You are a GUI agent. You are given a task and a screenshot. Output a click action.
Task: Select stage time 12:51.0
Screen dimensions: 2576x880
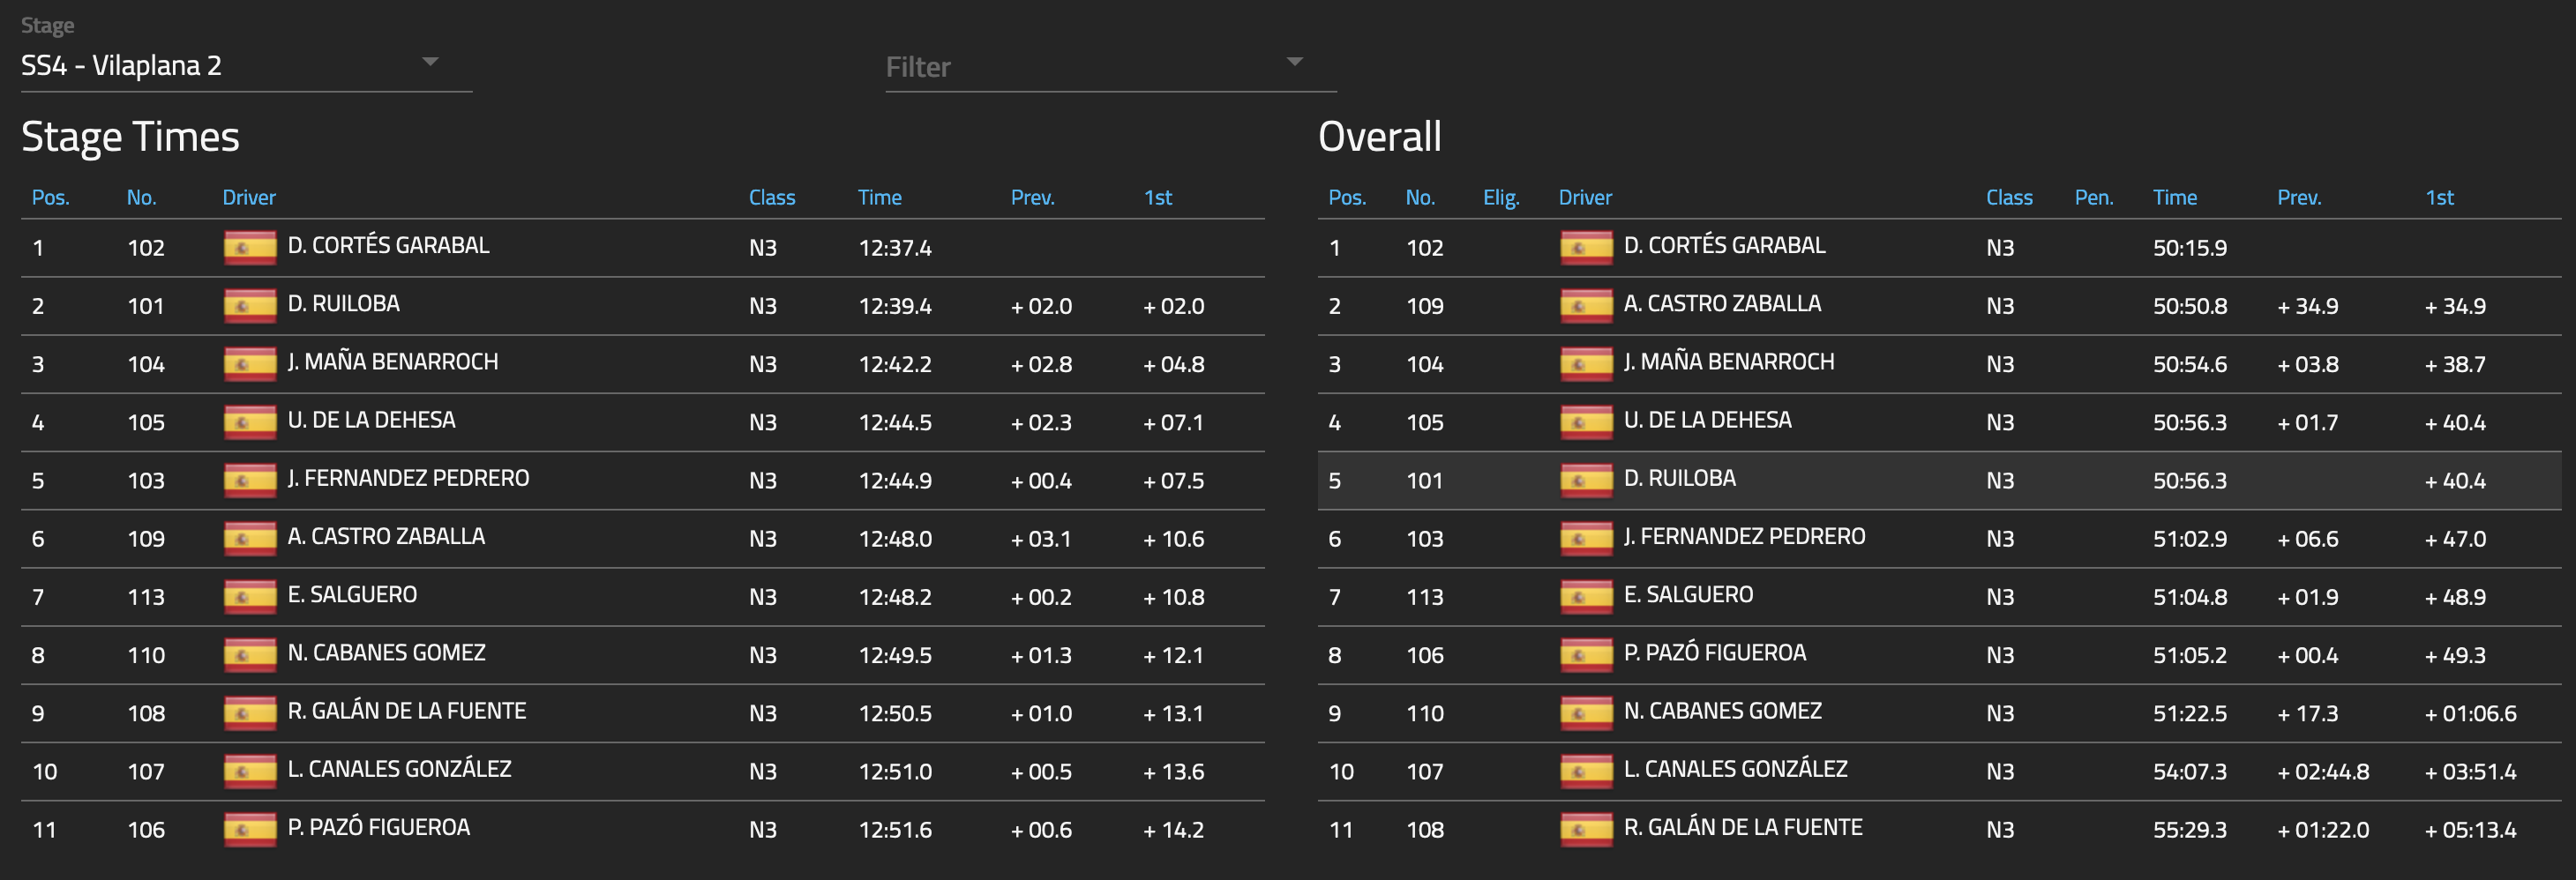click(x=895, y=772)
